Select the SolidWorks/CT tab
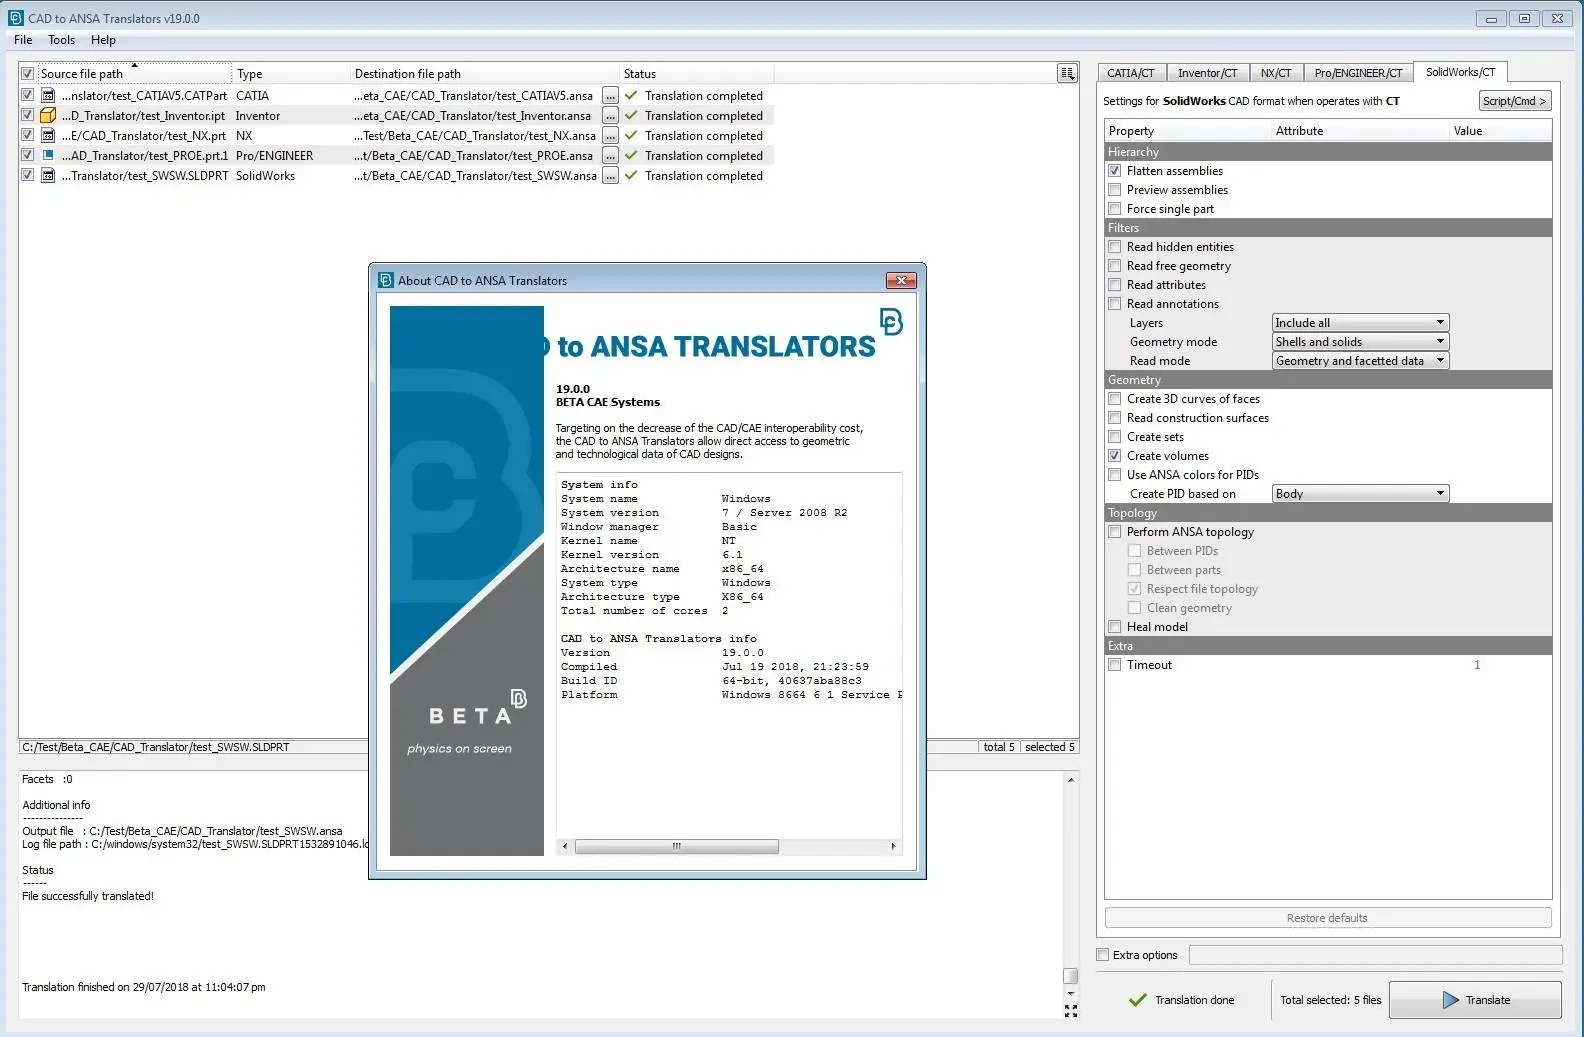 click(x=1461, y=72)
